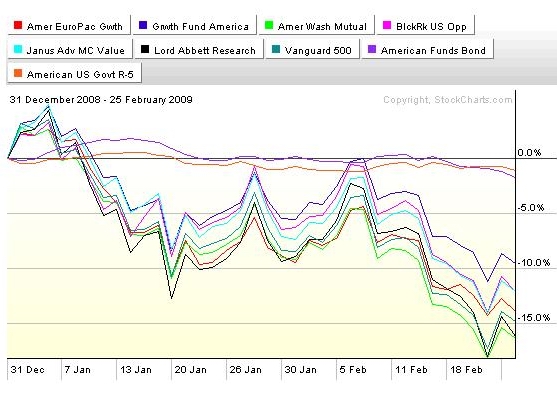Click the purple American Funds Bond swatch
The image size is (557, 393).
pyautogui.click(x=372, y=49)
